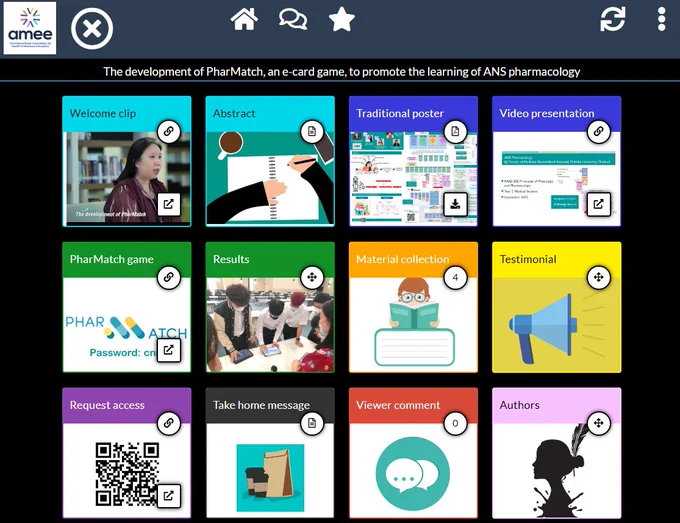The width and height of the screenshot is (680, 523).
Task: Click the home icon in top bar
Action: pos(244,20)
